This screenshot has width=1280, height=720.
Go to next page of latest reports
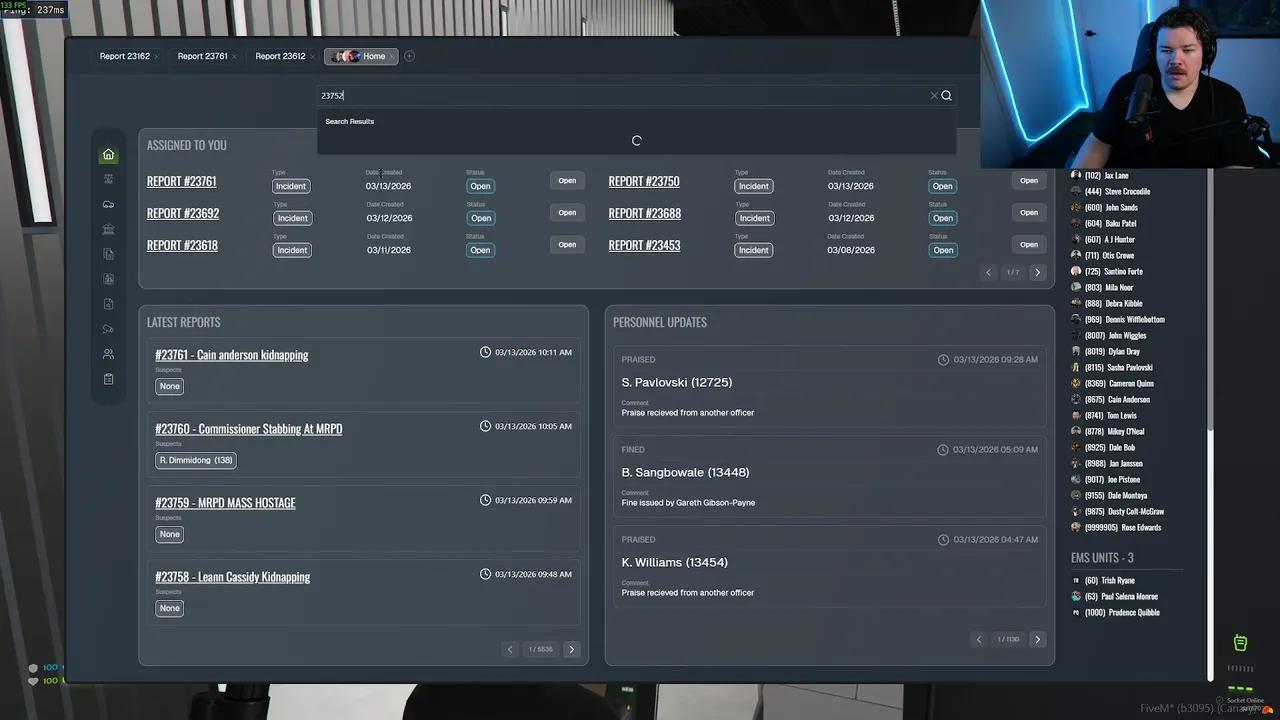point(571,649)
